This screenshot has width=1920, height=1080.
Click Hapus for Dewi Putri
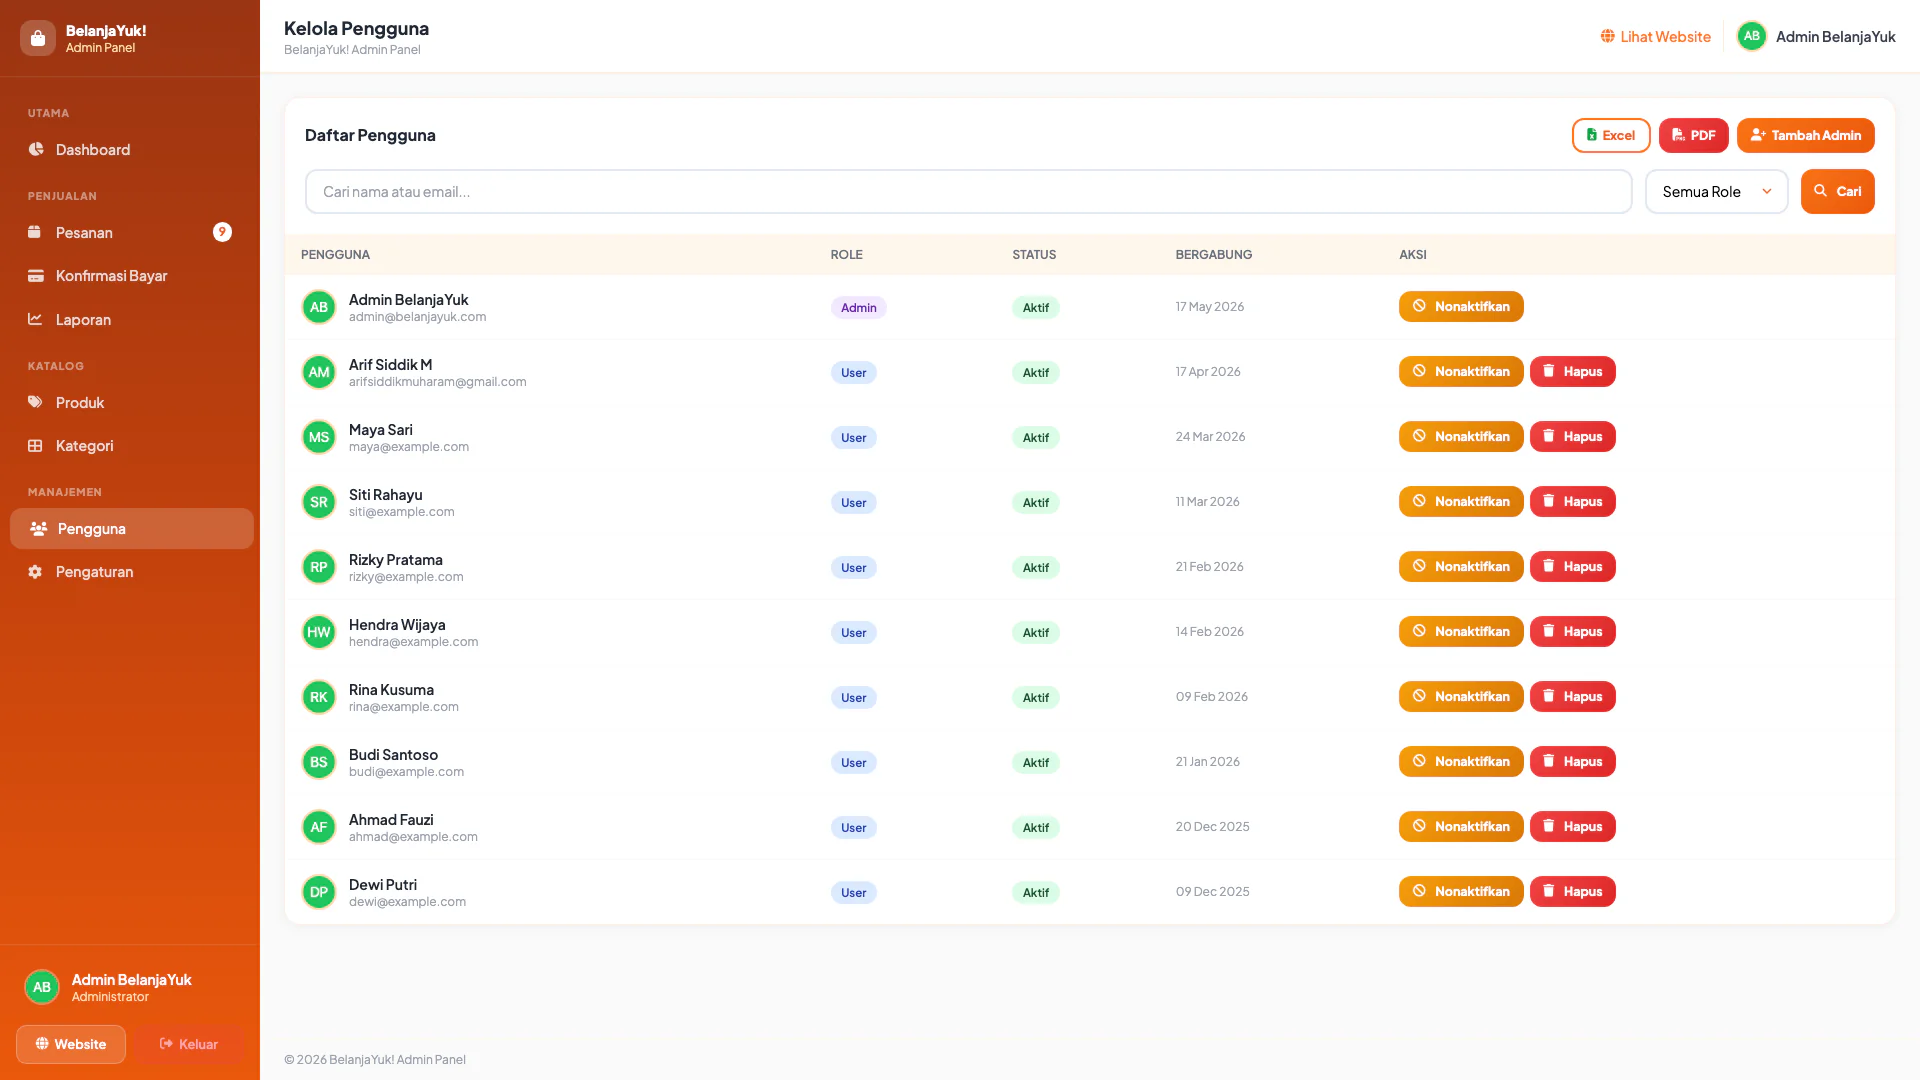point(1572,892)
